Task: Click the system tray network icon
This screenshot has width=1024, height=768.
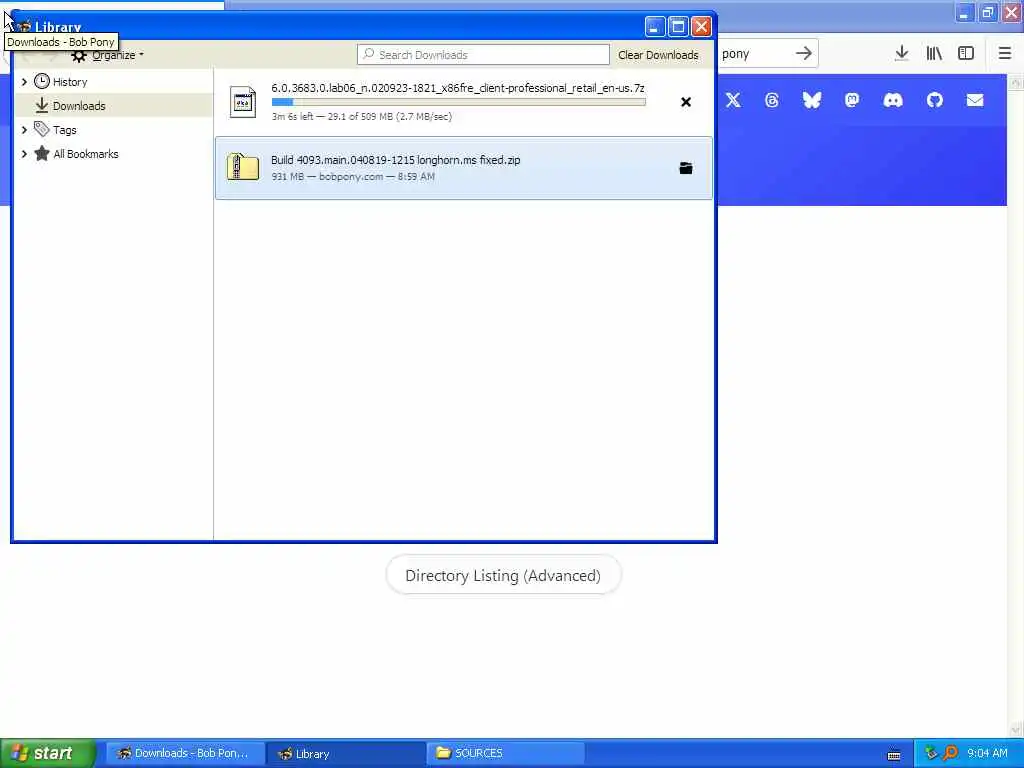Action: tap(931, 753)
